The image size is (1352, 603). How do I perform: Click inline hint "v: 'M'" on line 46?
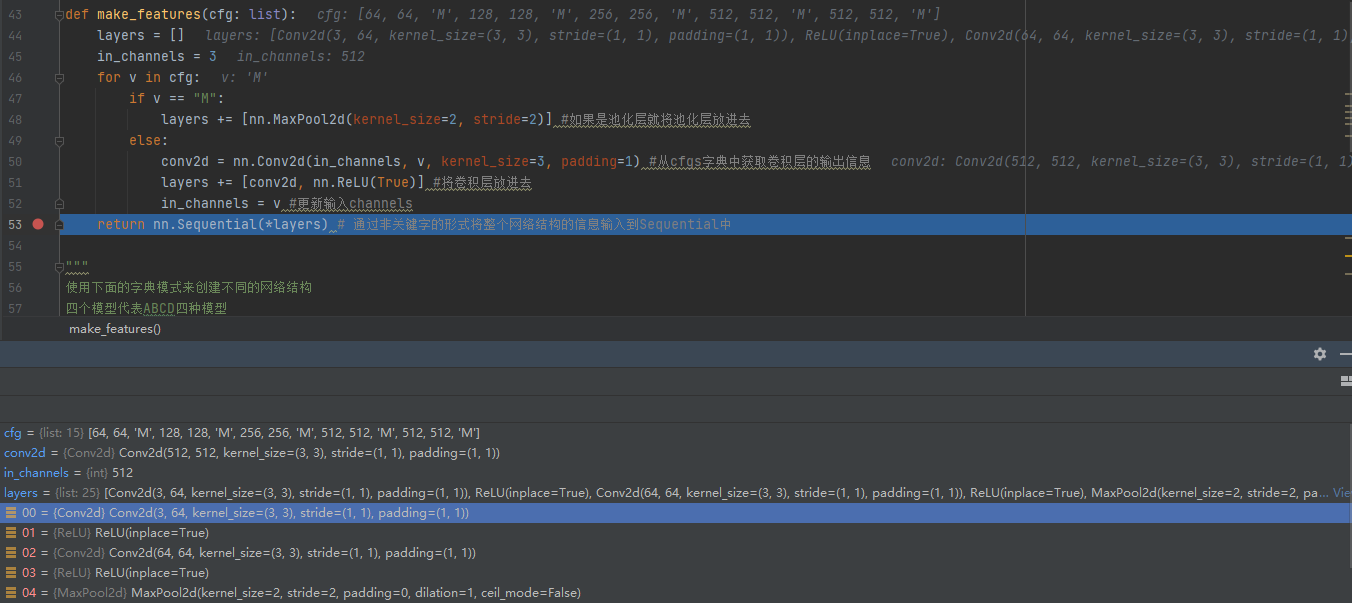[x=245, y=78]
